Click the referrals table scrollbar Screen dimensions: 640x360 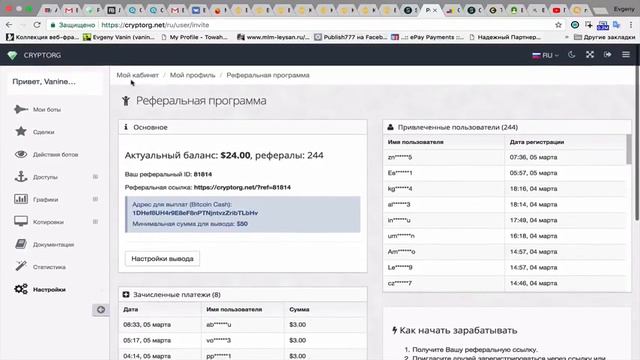coord(629,149)
